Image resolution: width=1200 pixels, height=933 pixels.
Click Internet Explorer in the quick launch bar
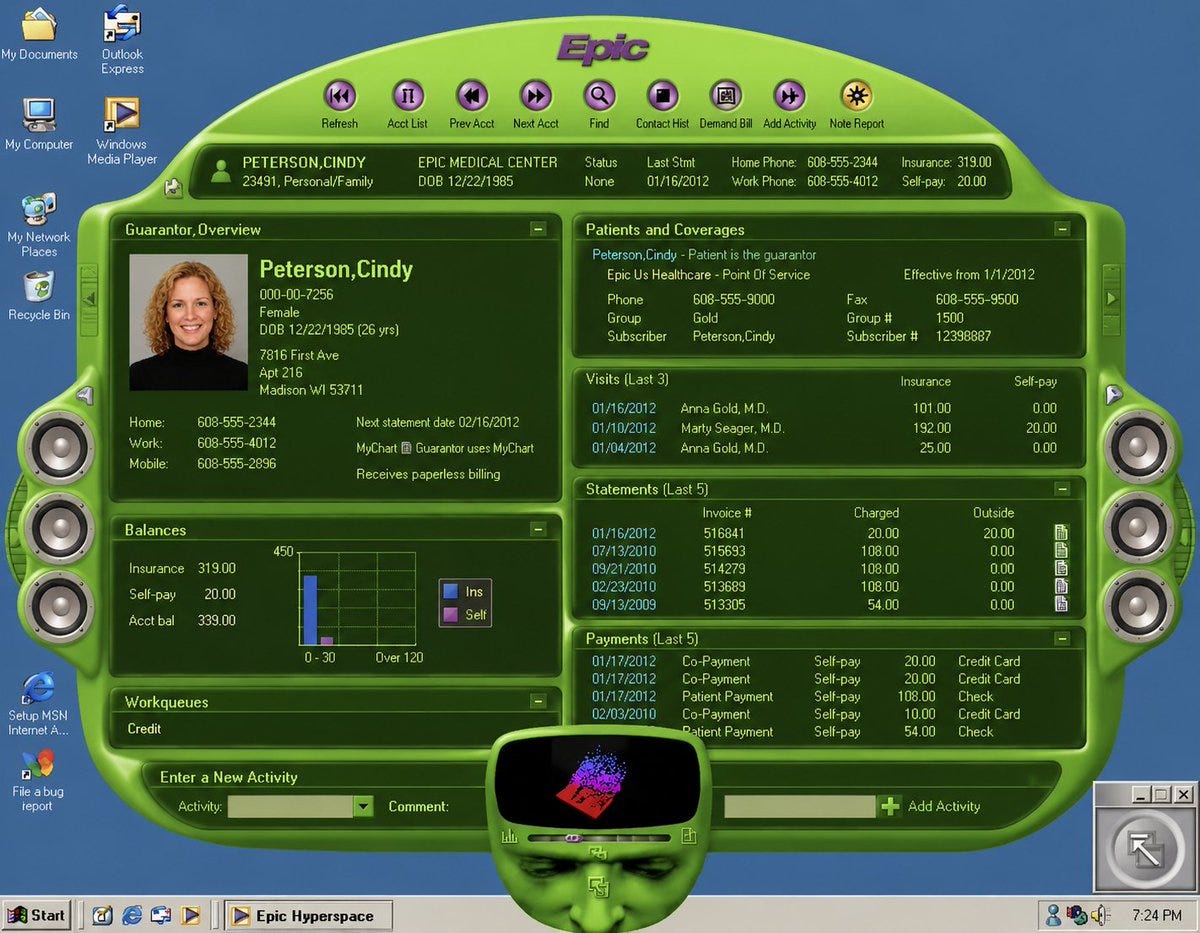131,915
